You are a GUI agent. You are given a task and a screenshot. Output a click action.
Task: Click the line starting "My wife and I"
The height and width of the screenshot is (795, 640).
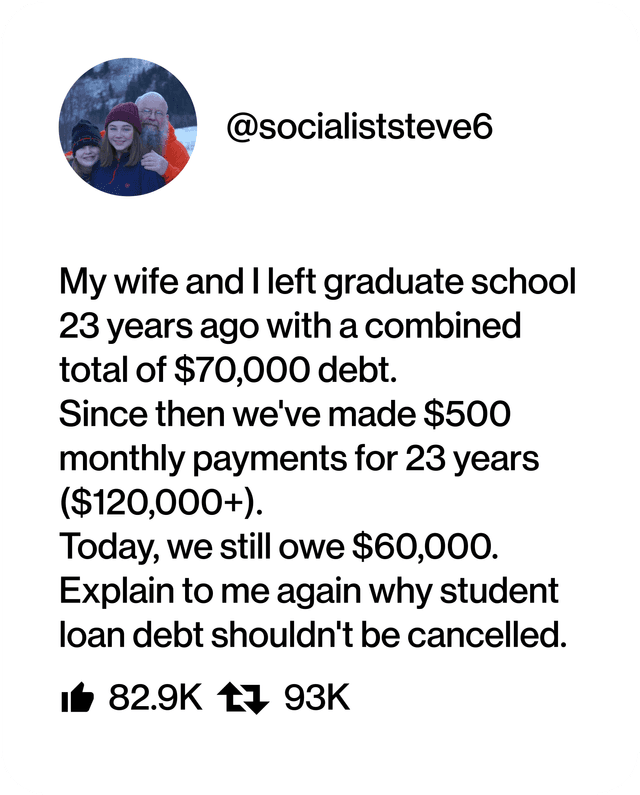[x=318, y=283]
